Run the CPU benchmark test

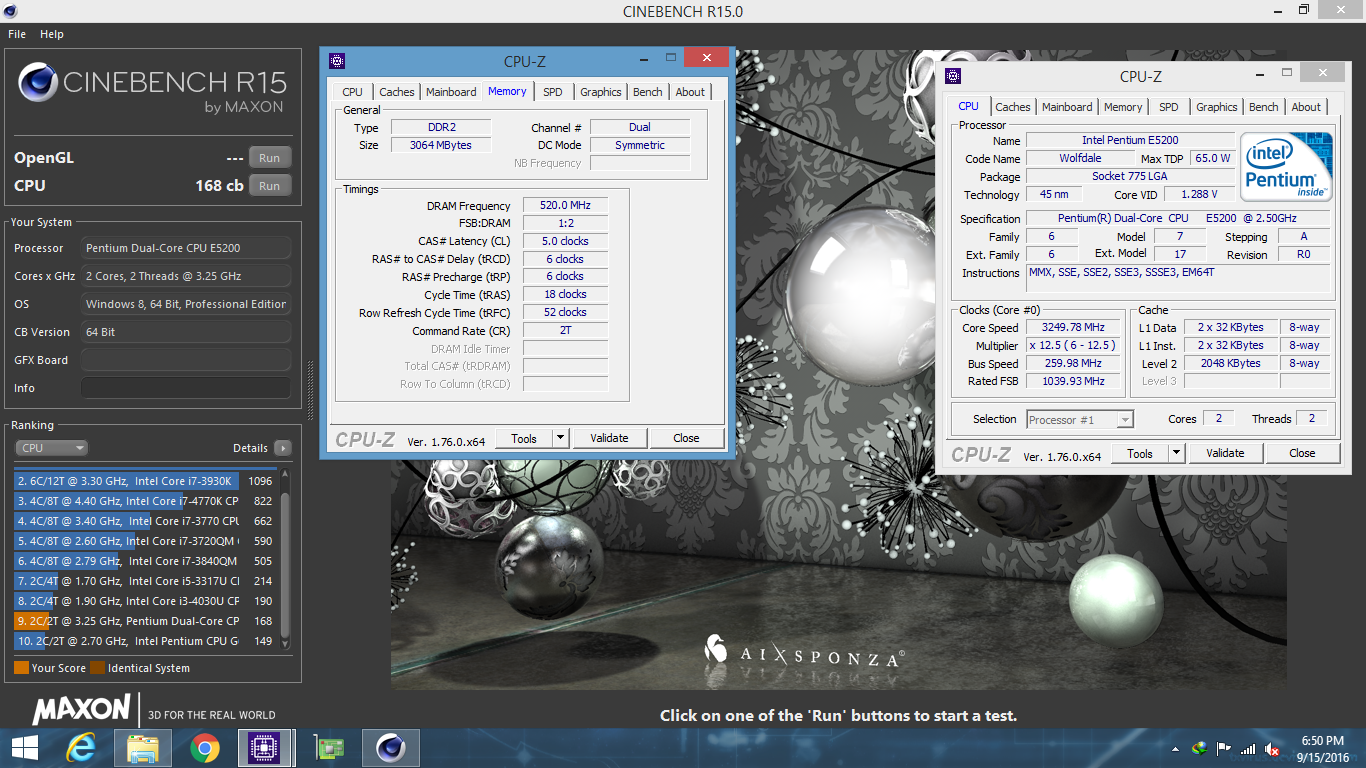point(270,186)
